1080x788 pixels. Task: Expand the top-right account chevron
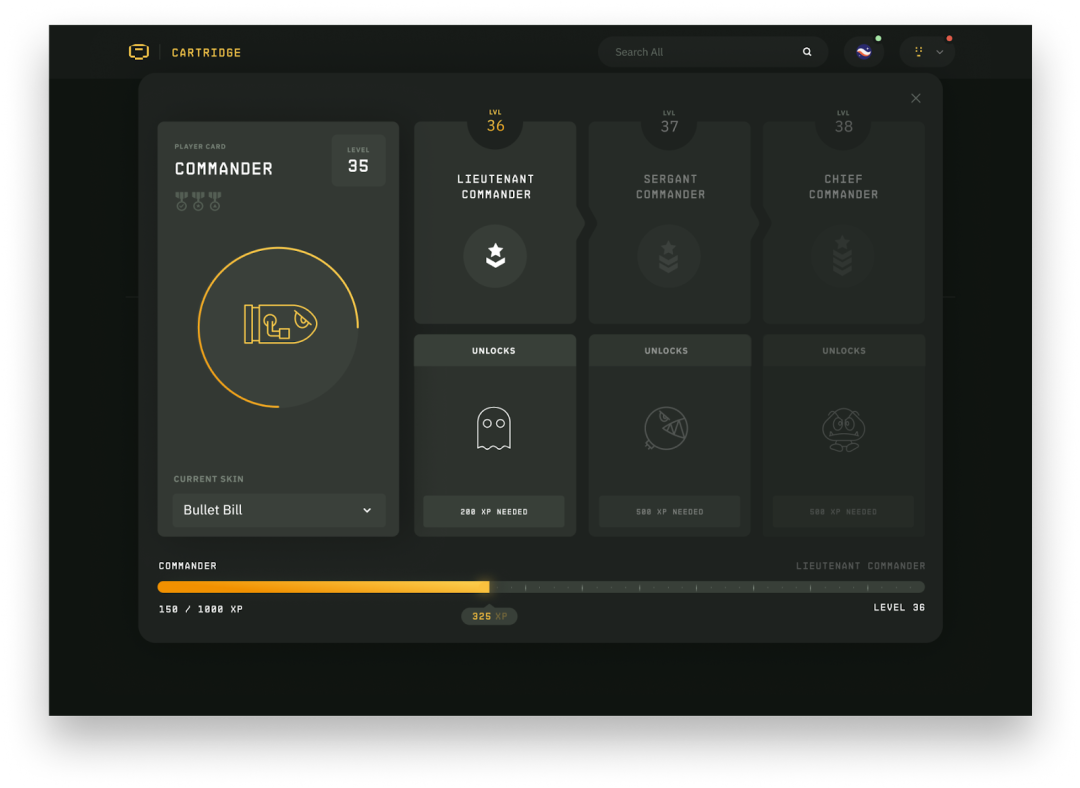point(939,52)
